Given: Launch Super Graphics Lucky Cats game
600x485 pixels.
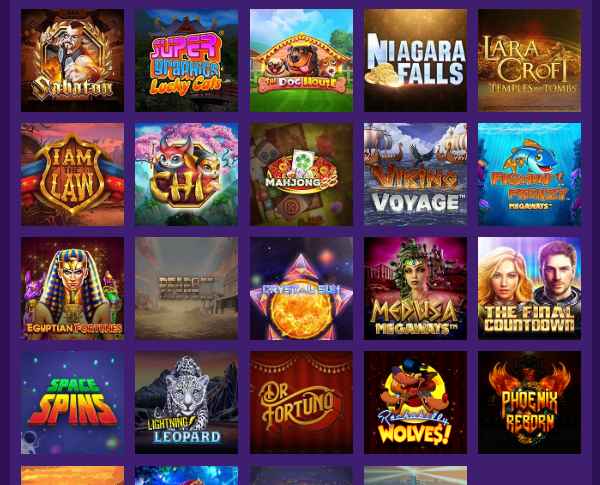Looking at the screenshot, I should (x=186, y=60).
